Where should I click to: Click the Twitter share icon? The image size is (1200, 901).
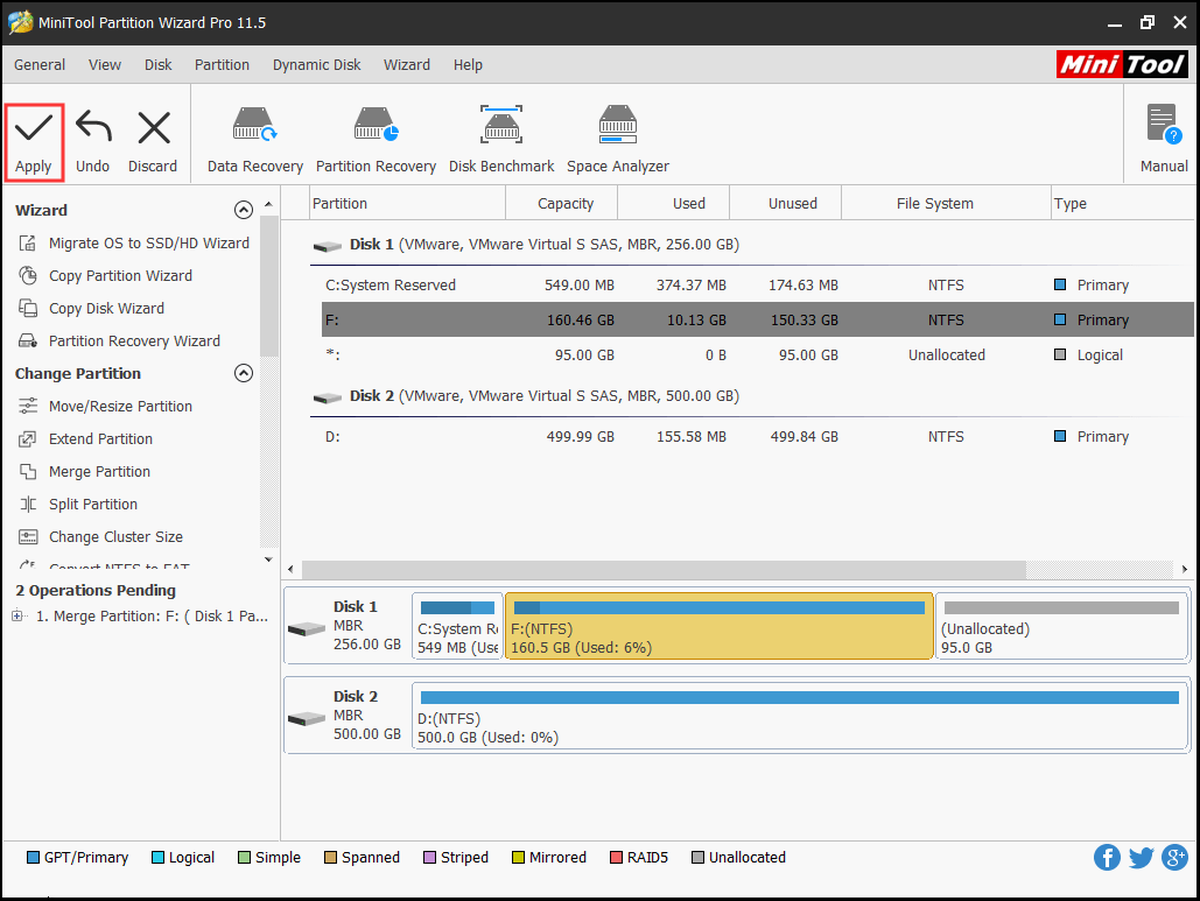pos(1141,857)
